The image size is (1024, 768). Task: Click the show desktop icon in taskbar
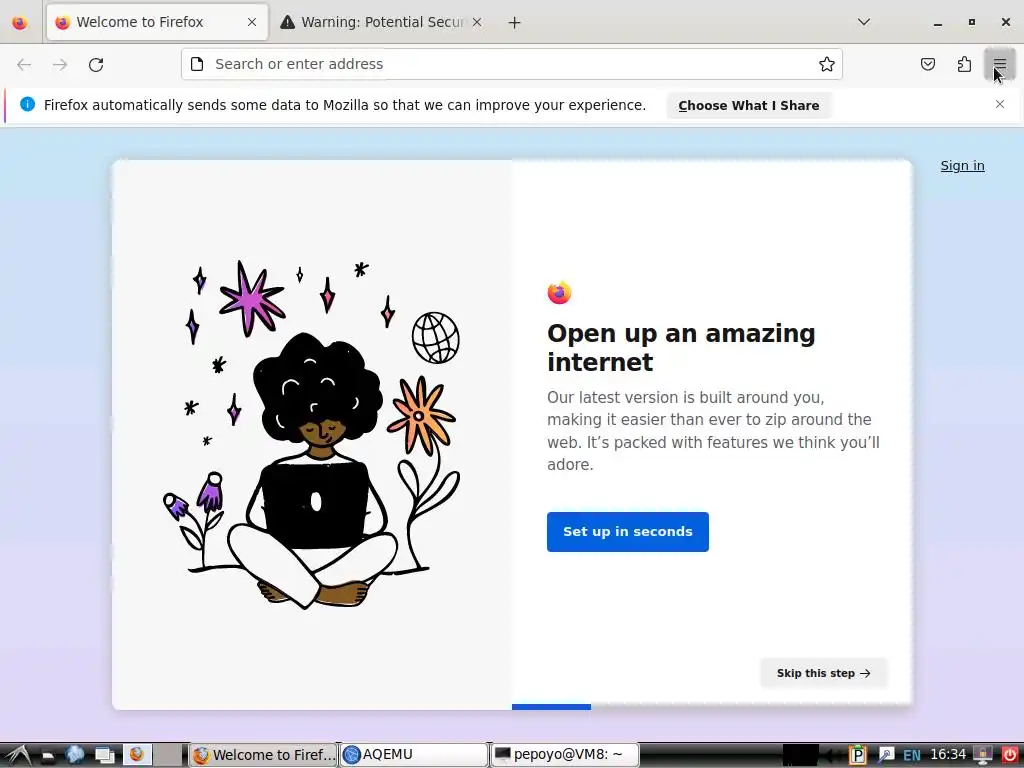(x=104, y=755)
